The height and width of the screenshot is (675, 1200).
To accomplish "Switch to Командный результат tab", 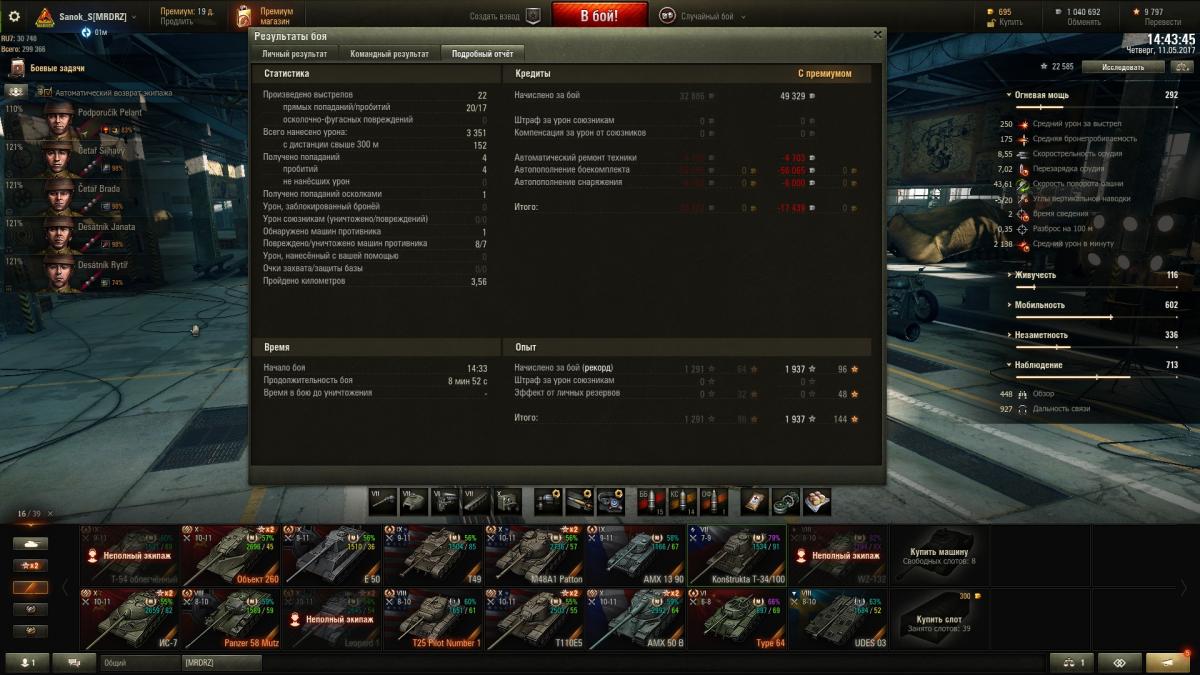I will click(x=388, y=54).
